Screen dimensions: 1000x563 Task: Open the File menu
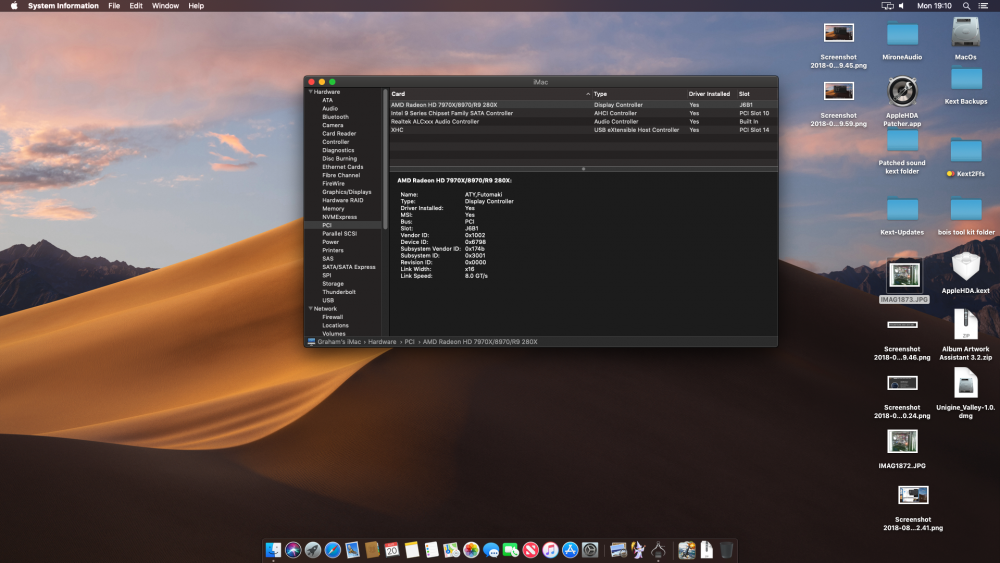pyautogui.click(x=114, y=6)
